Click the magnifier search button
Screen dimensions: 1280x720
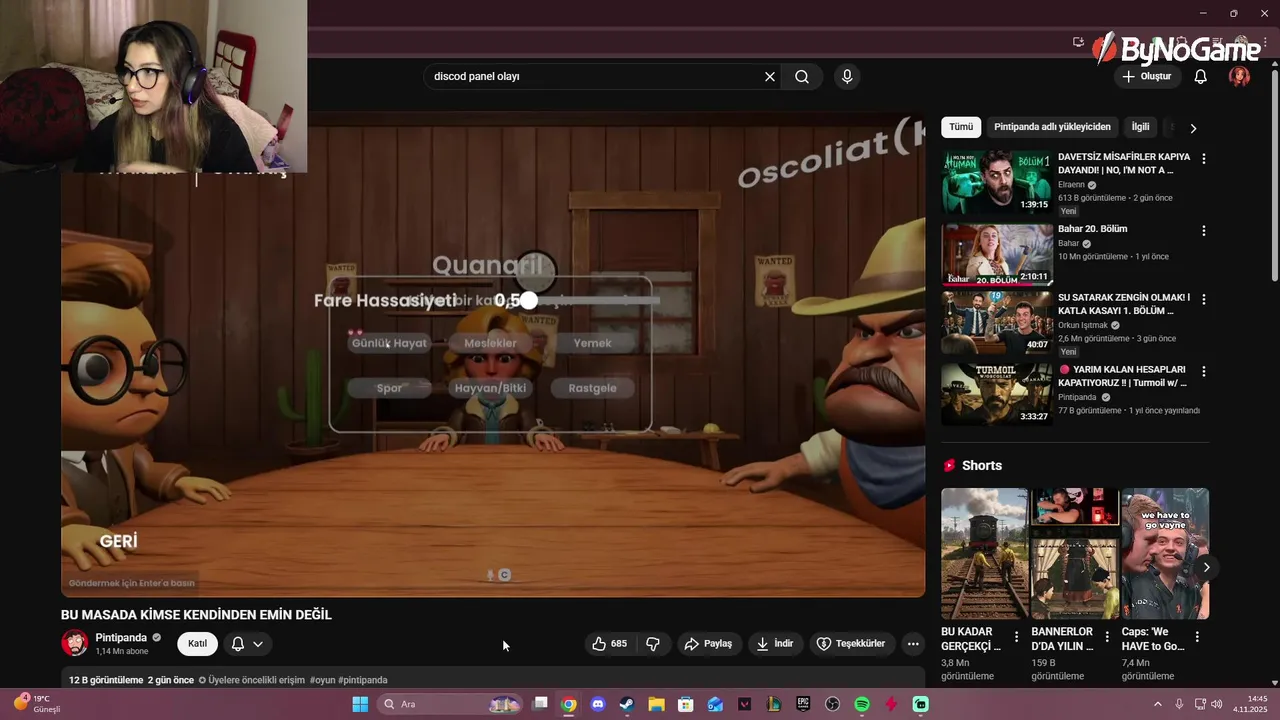coord(802,77)
